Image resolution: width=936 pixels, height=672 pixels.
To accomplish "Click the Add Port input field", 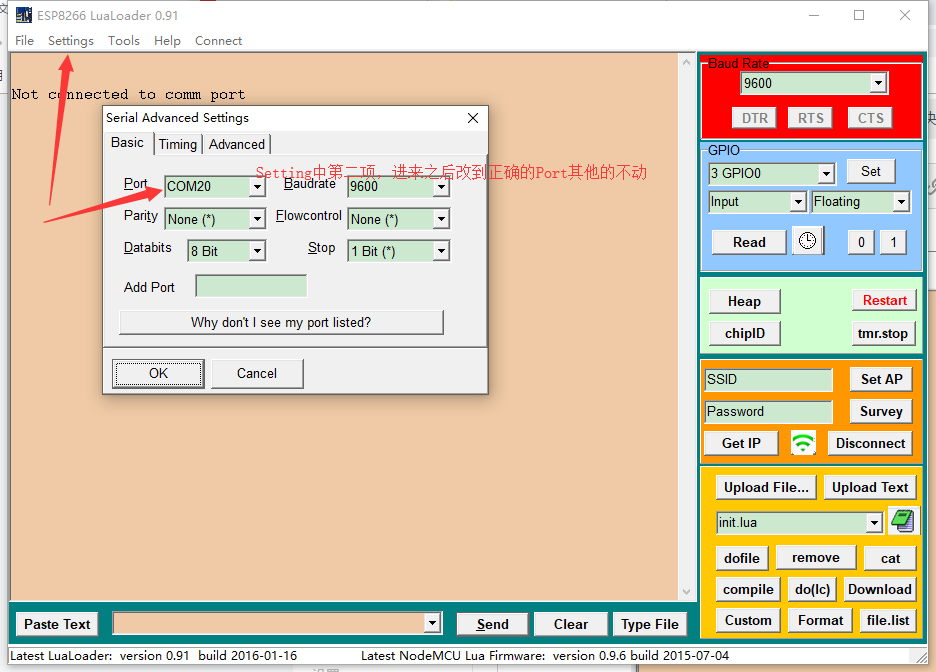I will pyautogui.click(x=251, y=286).
